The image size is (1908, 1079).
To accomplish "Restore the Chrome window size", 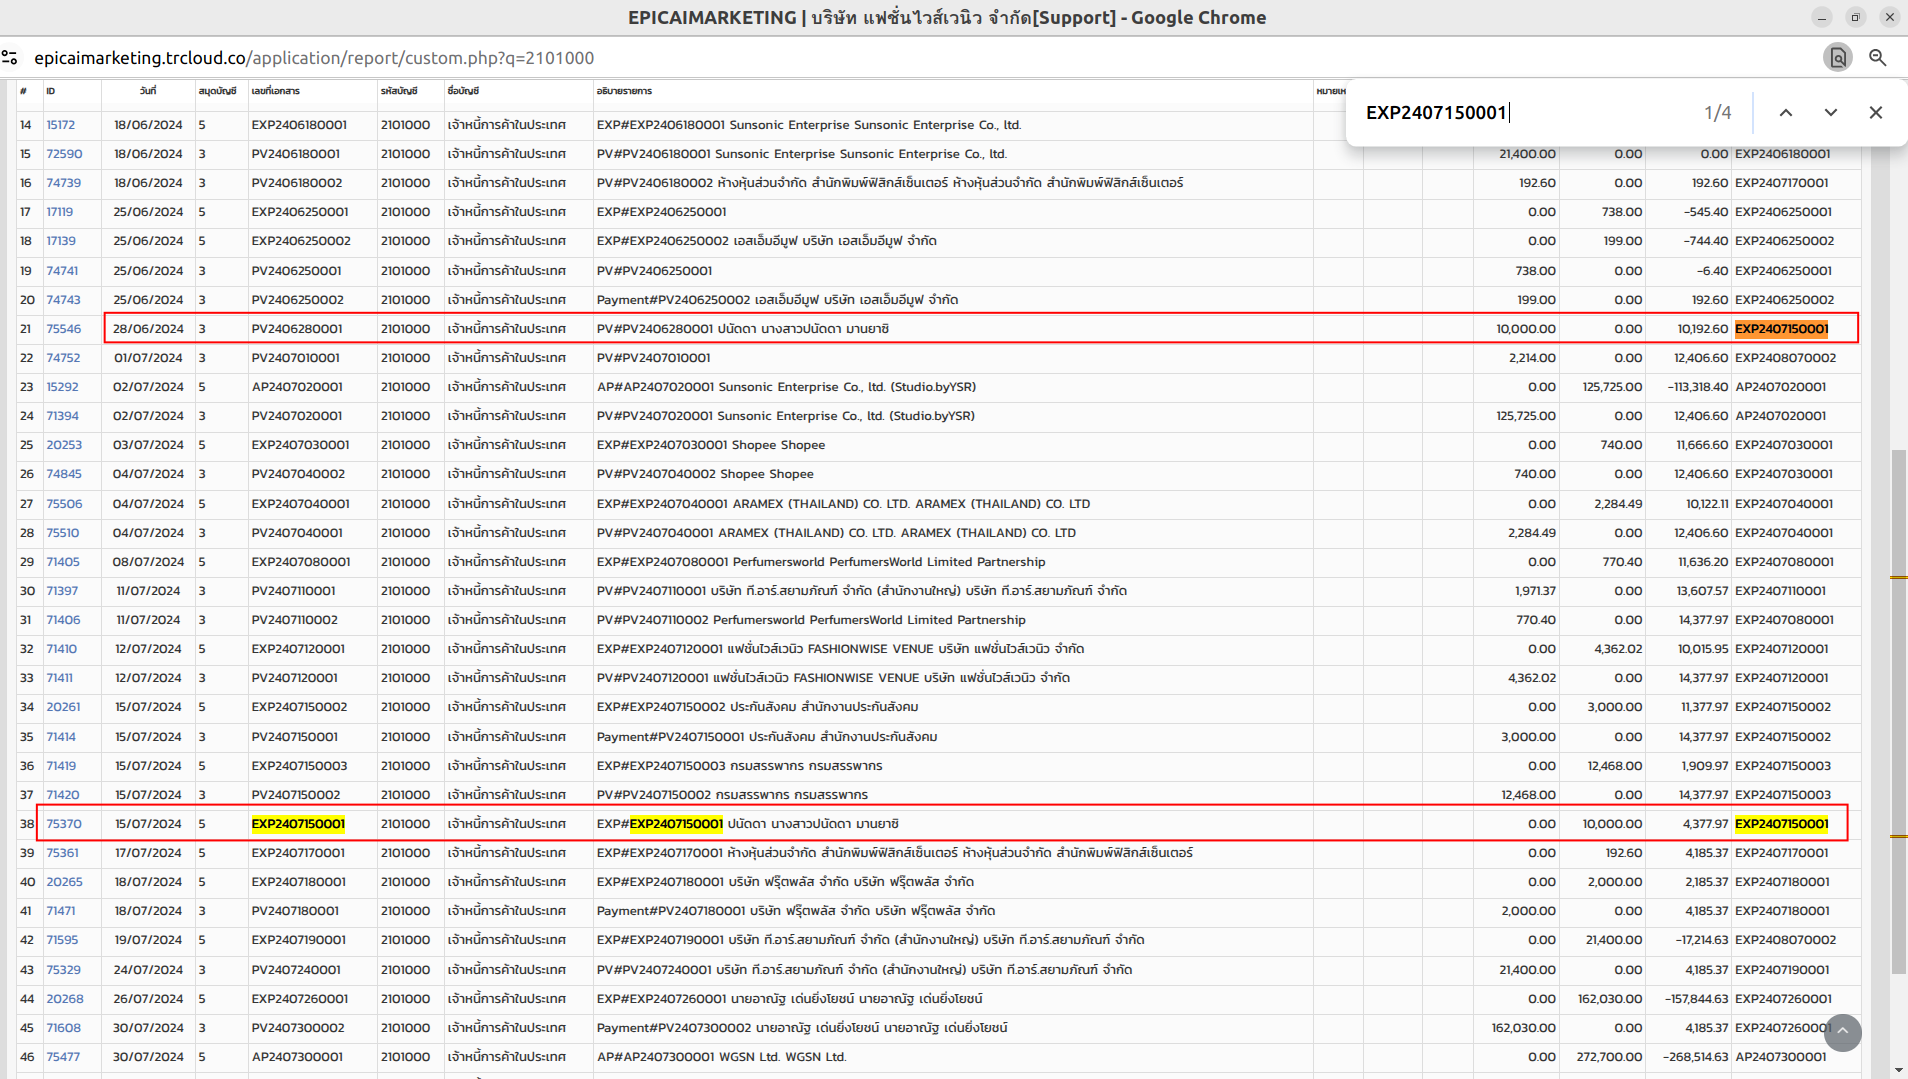I will (x=1856, y=17).
